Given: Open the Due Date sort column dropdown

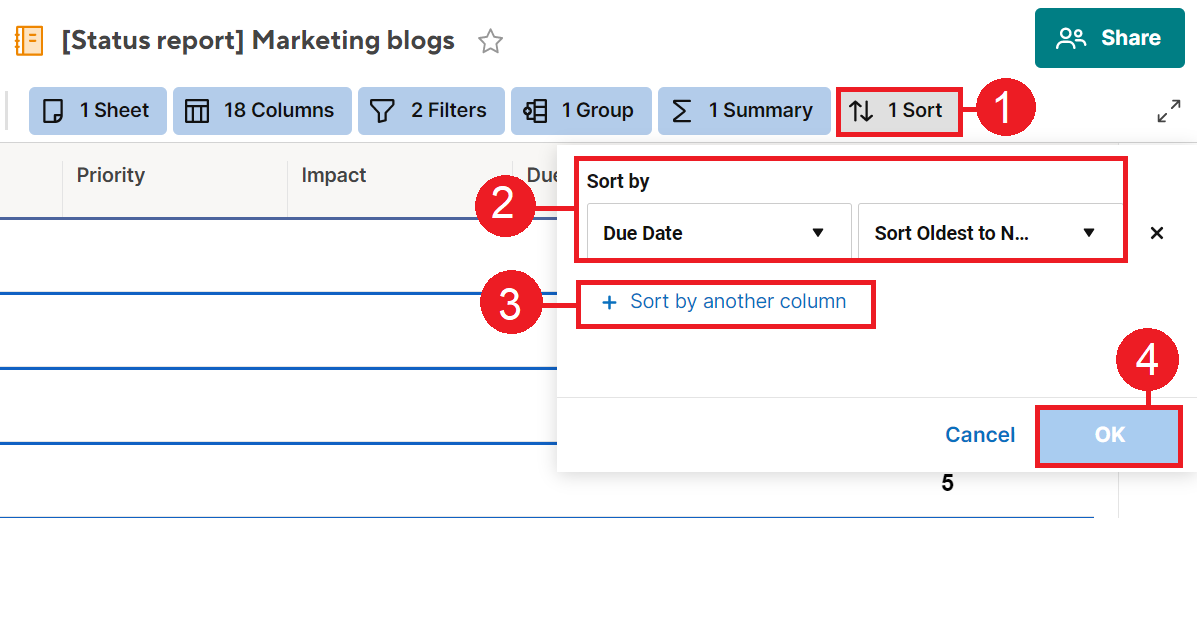Looking at the screenshot, I should click(x=716, y=232).
